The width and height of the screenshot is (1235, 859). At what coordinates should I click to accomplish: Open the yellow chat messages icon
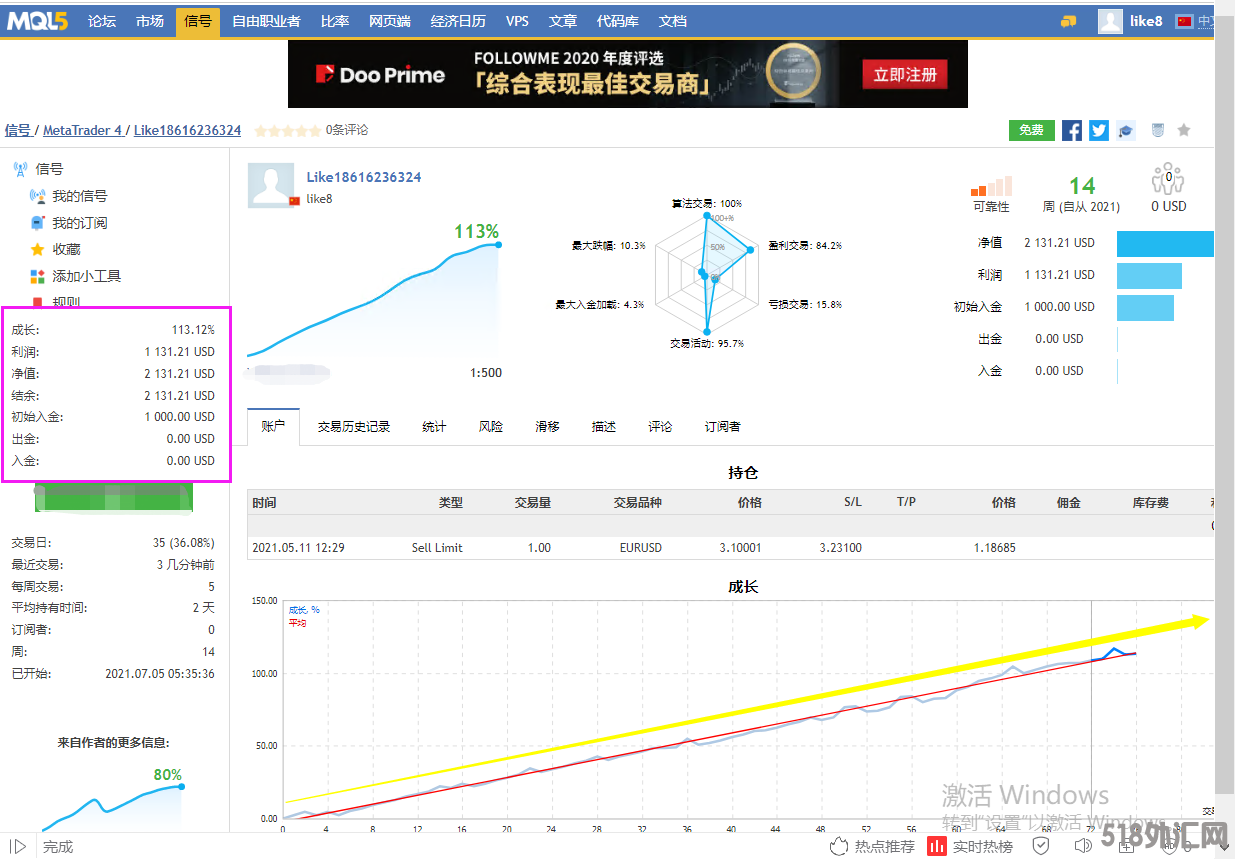tap(1069, 21)
